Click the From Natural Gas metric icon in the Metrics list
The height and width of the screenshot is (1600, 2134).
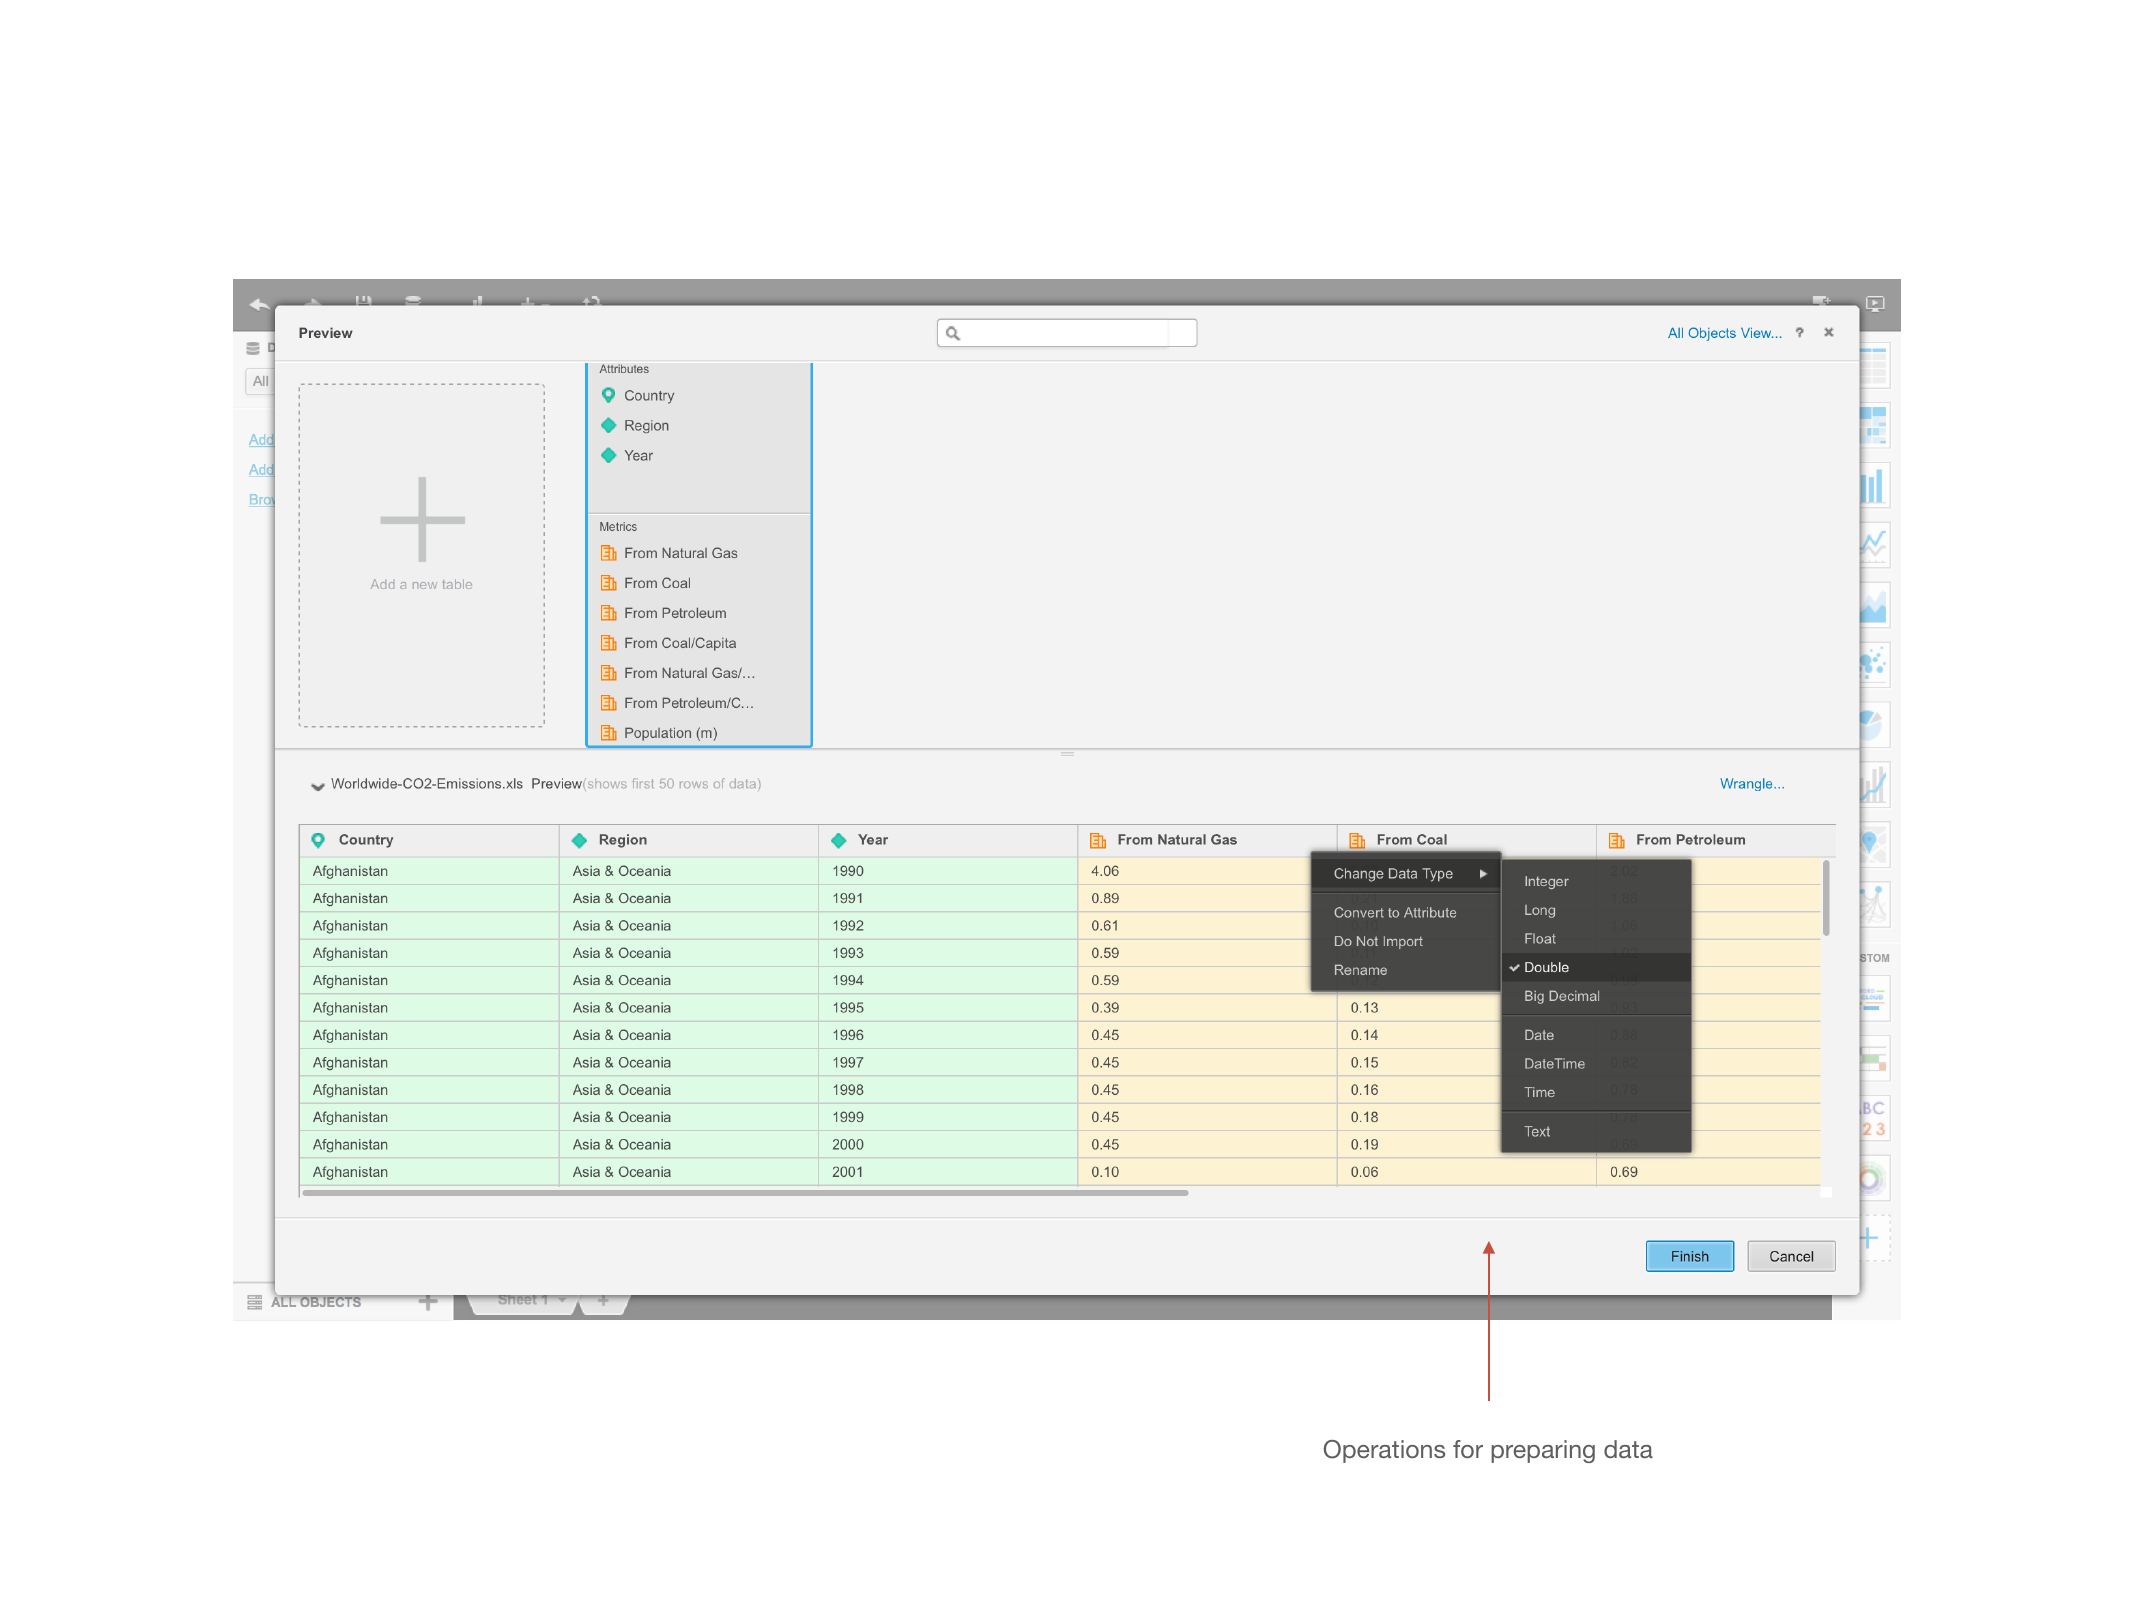pos(608,553)
